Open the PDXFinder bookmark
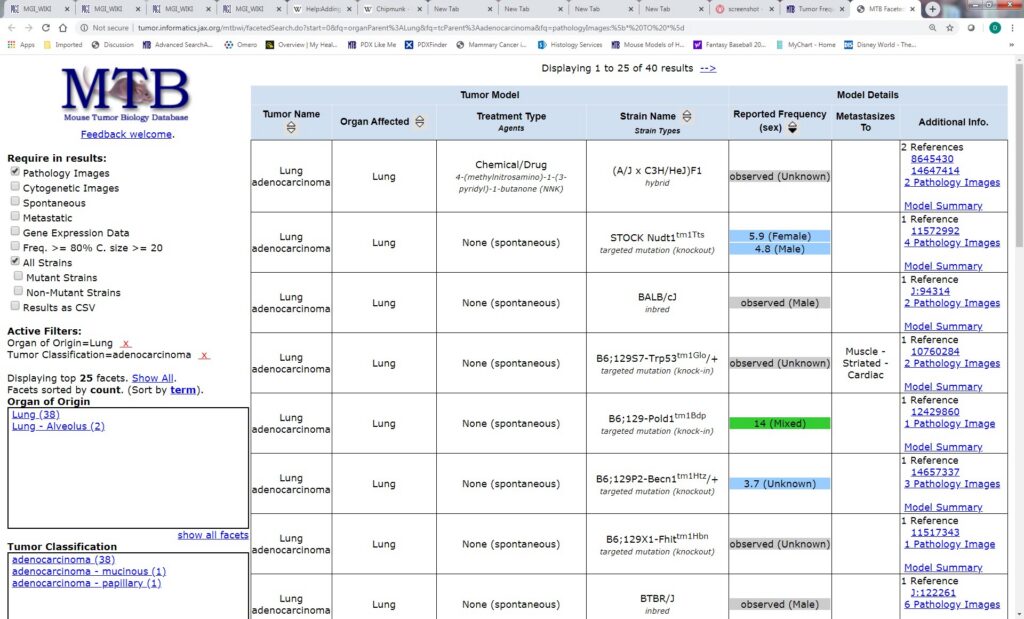 point(425,45)
